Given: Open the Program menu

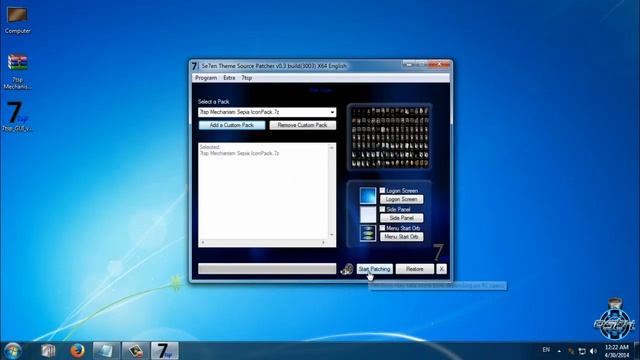Looking at the screenshot, I should tap(206, 78).
